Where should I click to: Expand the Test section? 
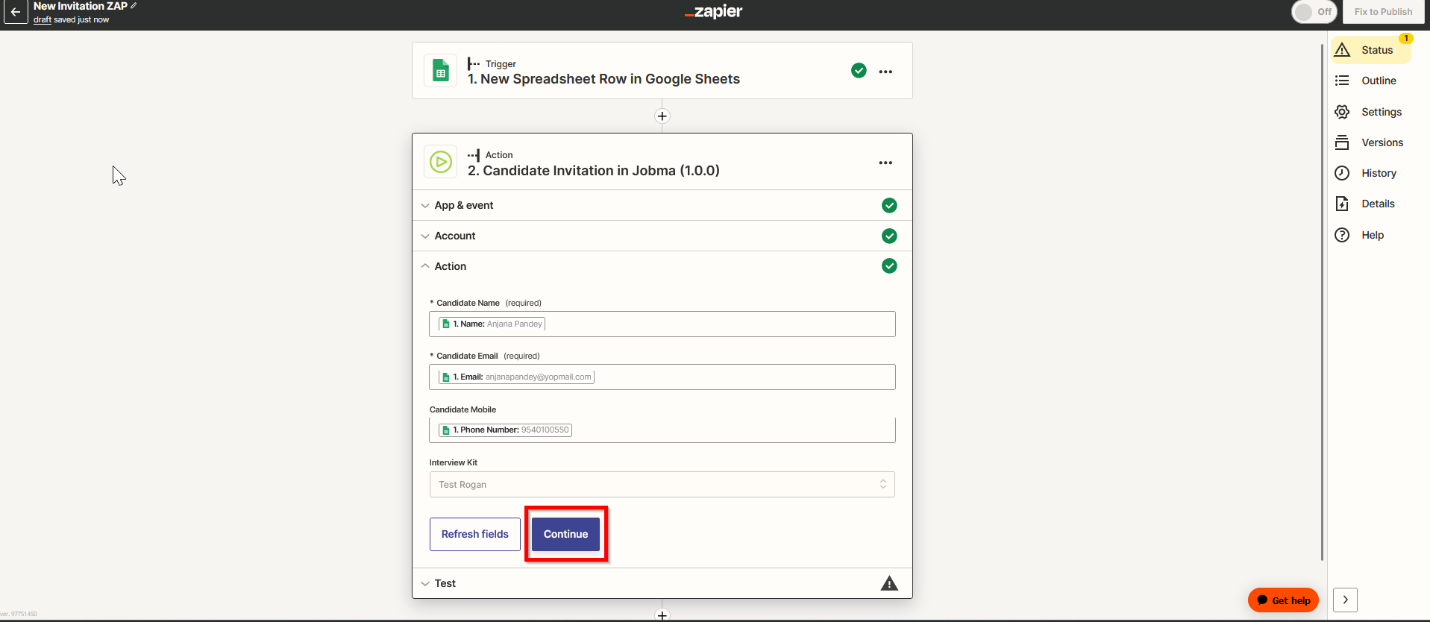[x=662, y=583]
